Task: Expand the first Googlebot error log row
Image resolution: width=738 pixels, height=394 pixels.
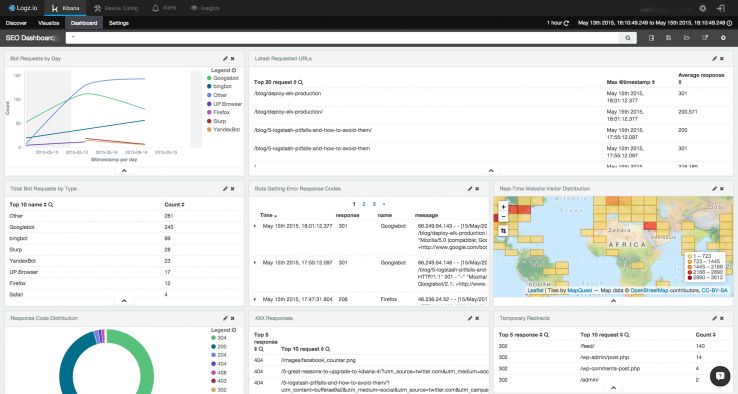Action: [x=255, y=226]
